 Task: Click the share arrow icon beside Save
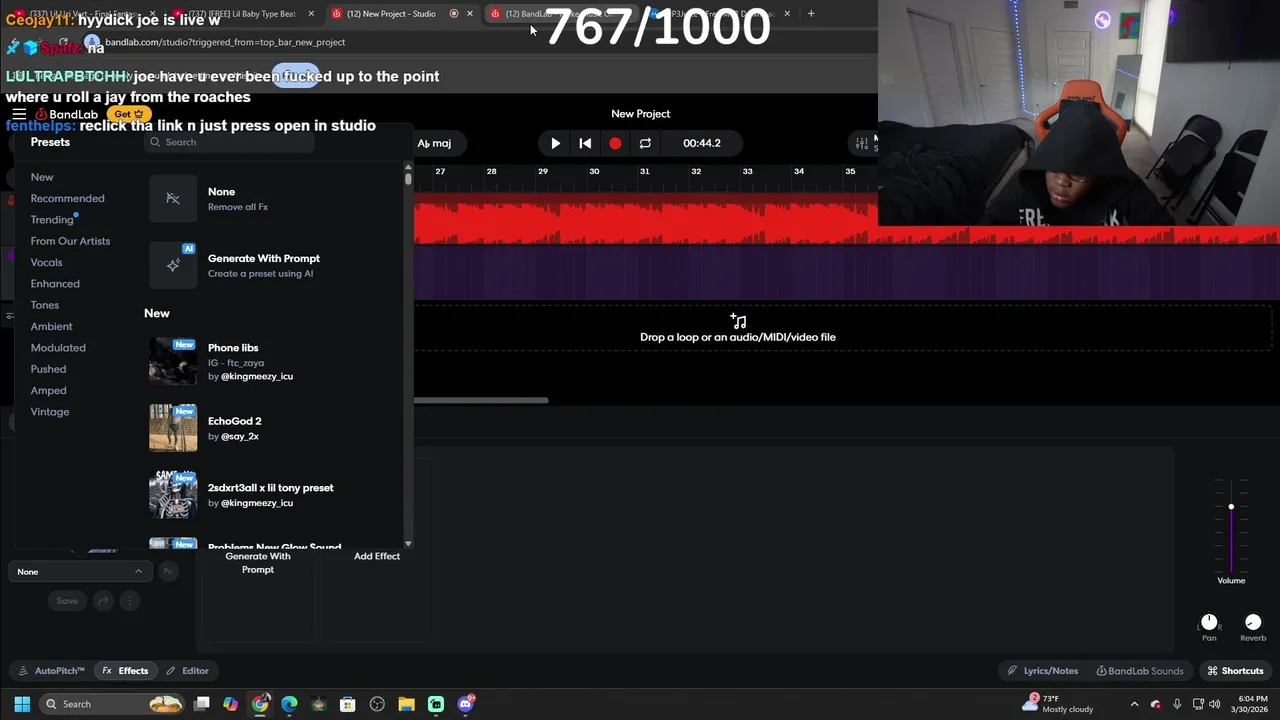[103, 601]
